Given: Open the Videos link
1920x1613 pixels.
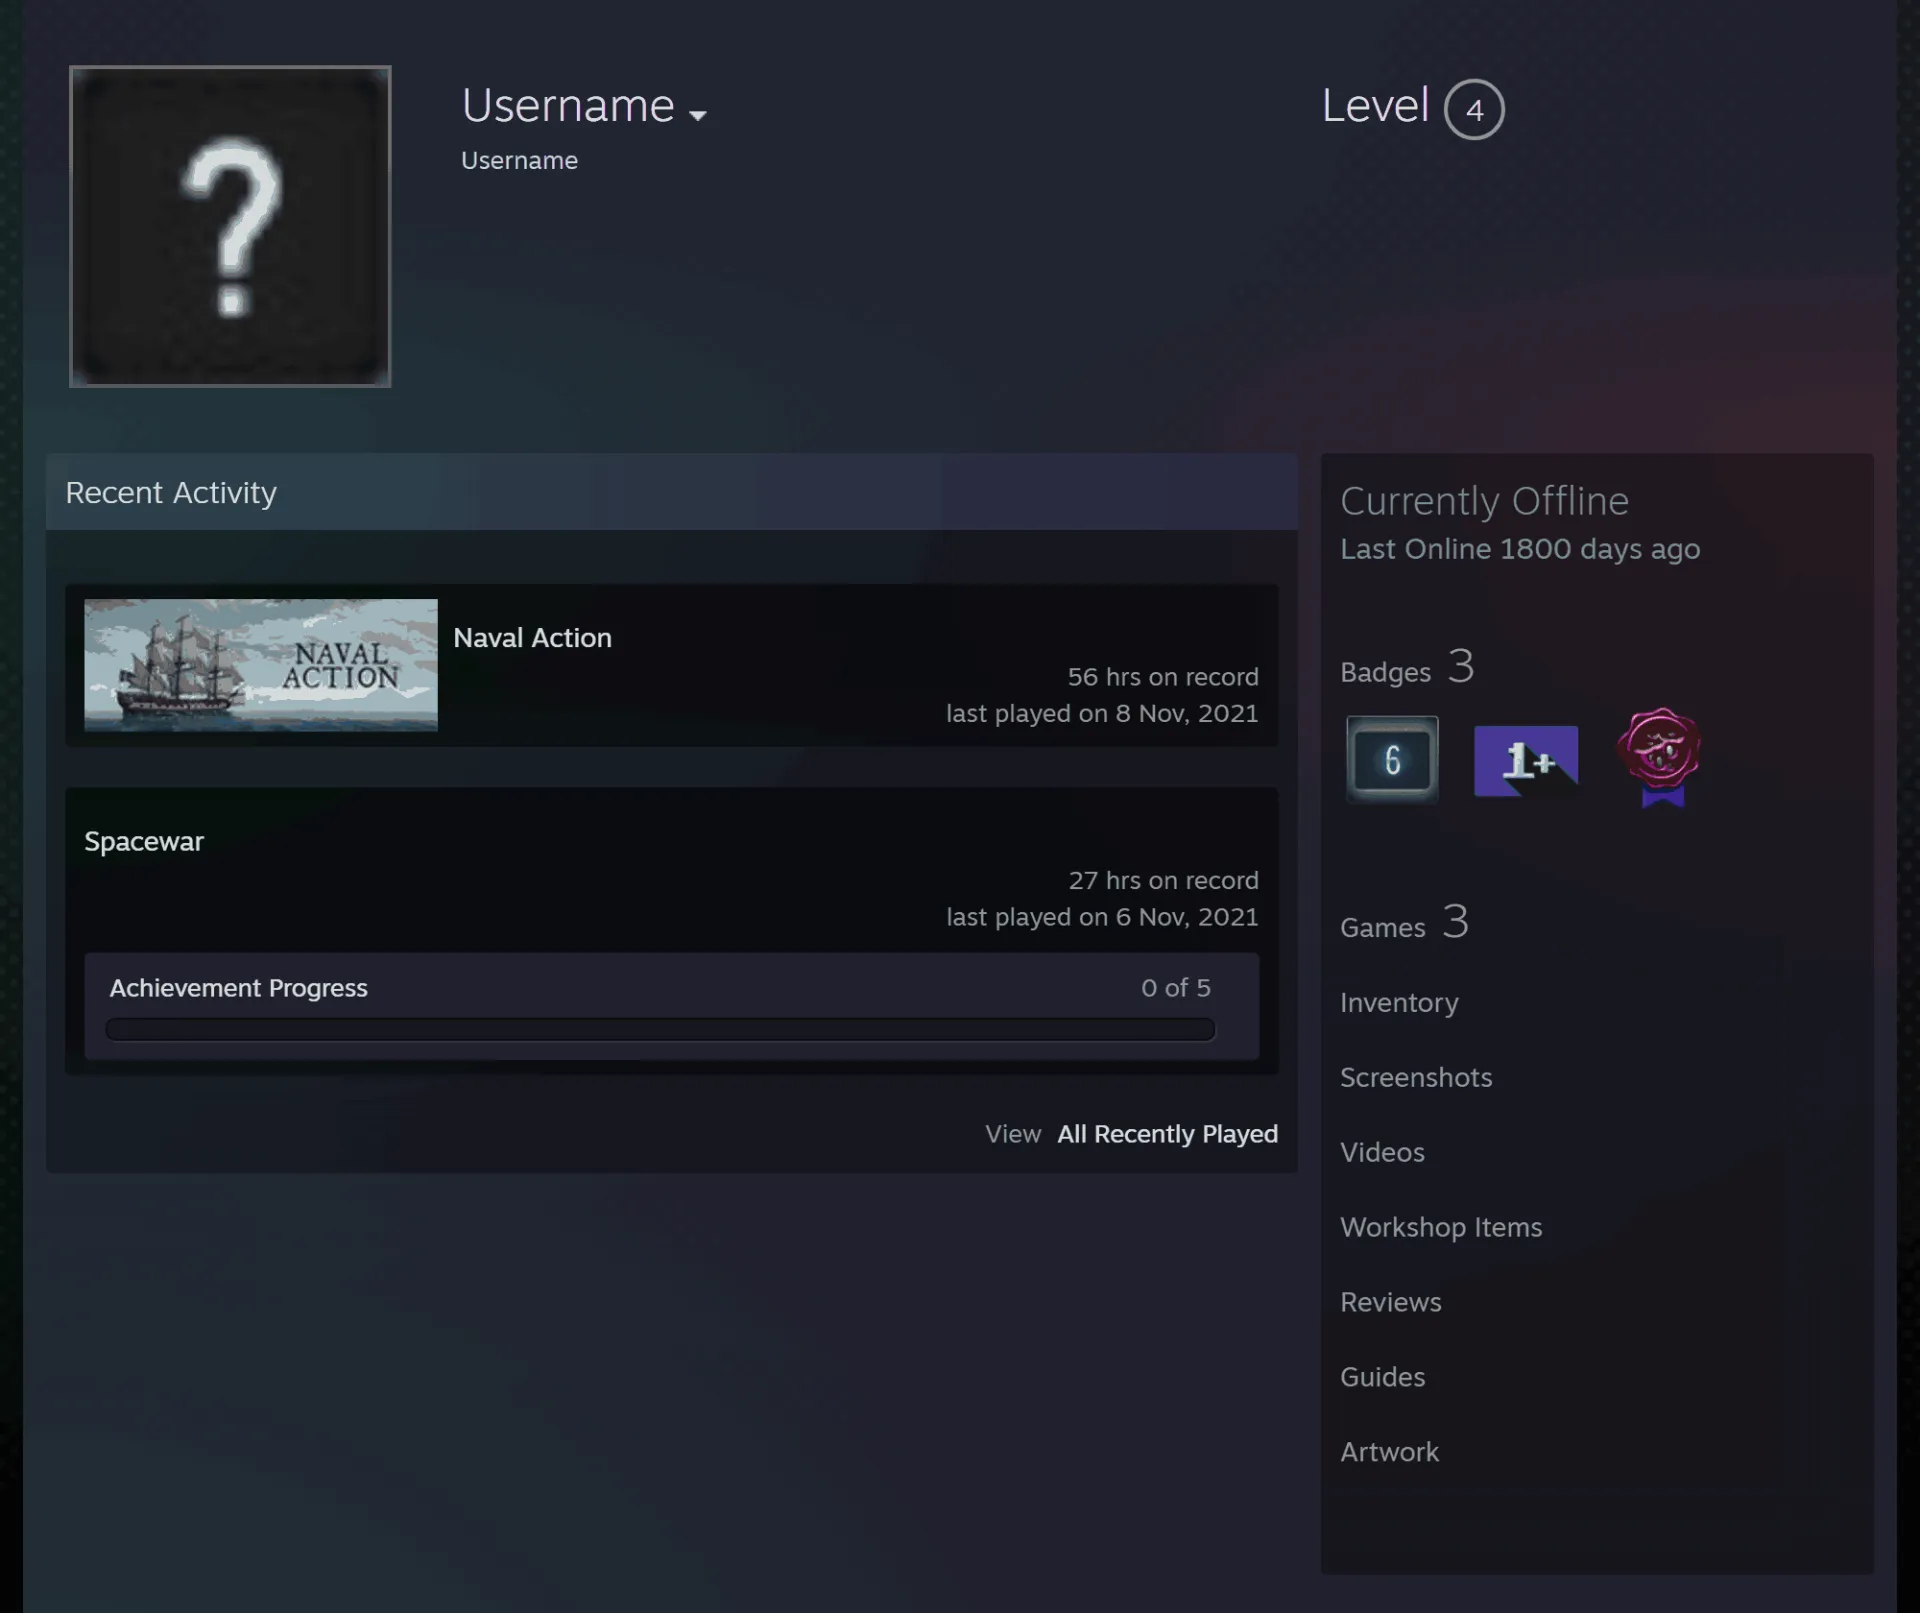Looking at the screenshot, I should [1382, 1153].
